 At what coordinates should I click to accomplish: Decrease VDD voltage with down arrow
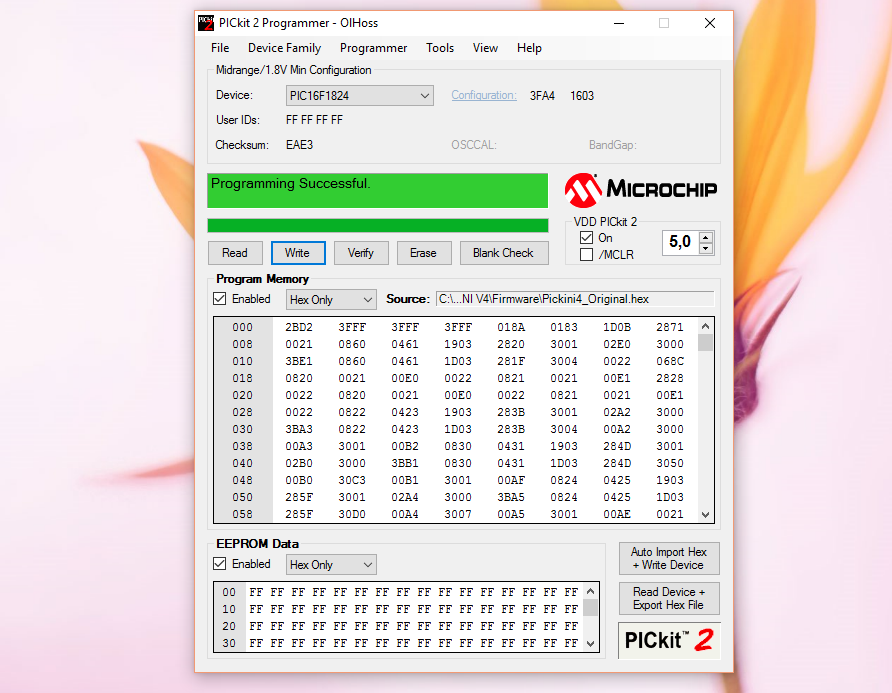pyautogui.click(x=705, y=249)
